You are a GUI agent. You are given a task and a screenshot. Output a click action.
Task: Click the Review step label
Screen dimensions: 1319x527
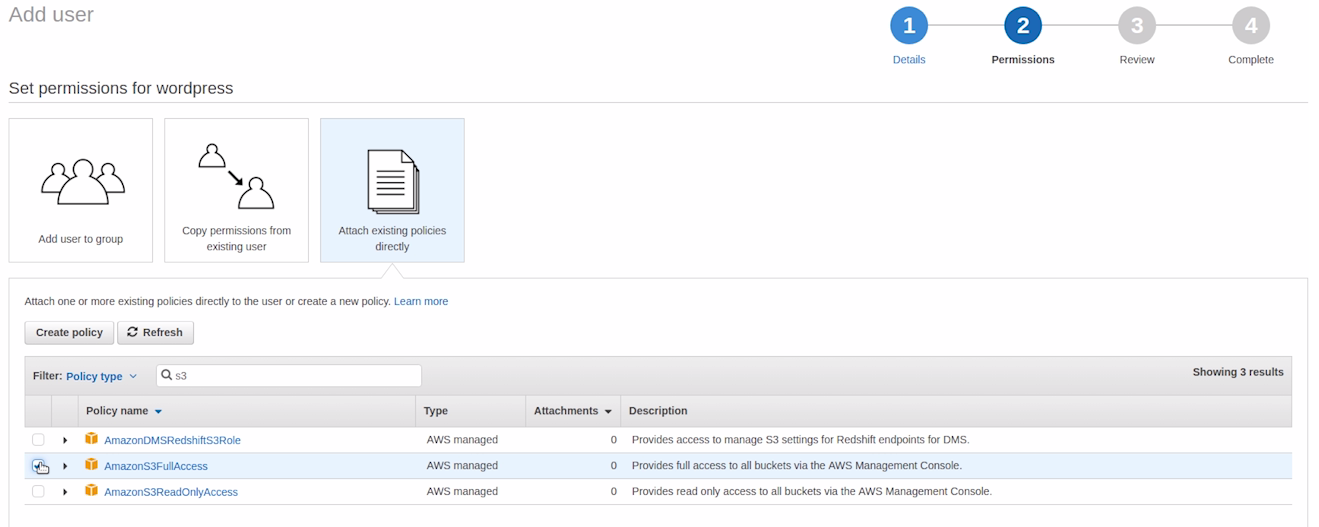[1137, 60]
